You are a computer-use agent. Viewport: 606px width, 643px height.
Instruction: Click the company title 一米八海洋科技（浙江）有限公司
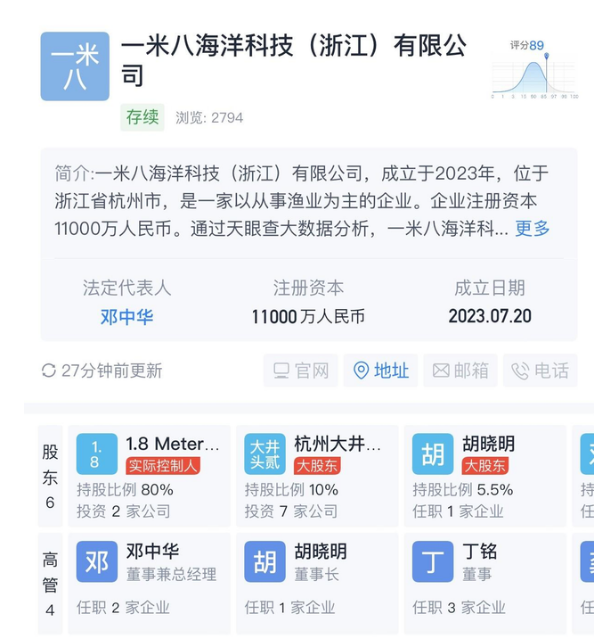pos(294,60)
